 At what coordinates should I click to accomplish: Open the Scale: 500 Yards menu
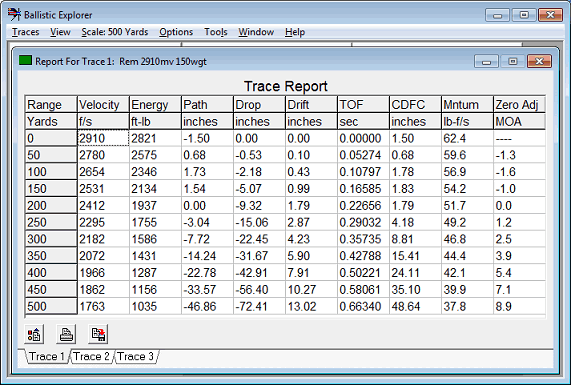115,32
